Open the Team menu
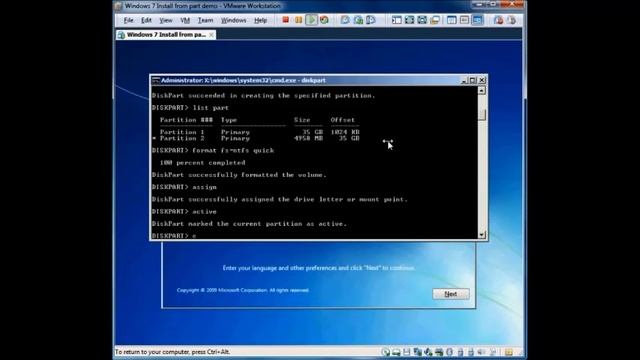The image size is (640, 360). click(205, 20)
